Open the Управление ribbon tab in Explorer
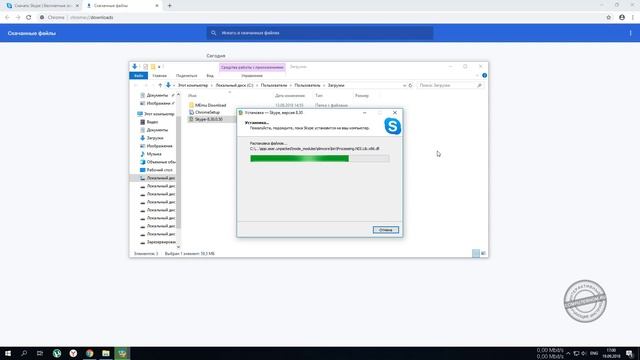Viewport: 640px width, 360px height. [x=252, y=76]
